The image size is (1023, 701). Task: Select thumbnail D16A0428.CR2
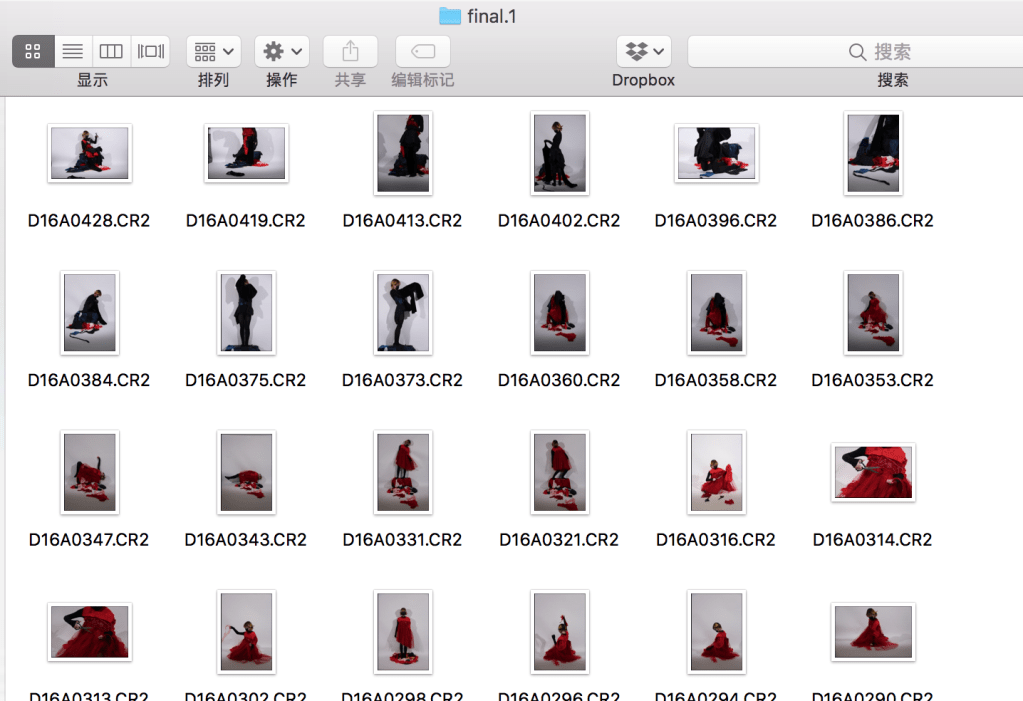click(89, 153)
